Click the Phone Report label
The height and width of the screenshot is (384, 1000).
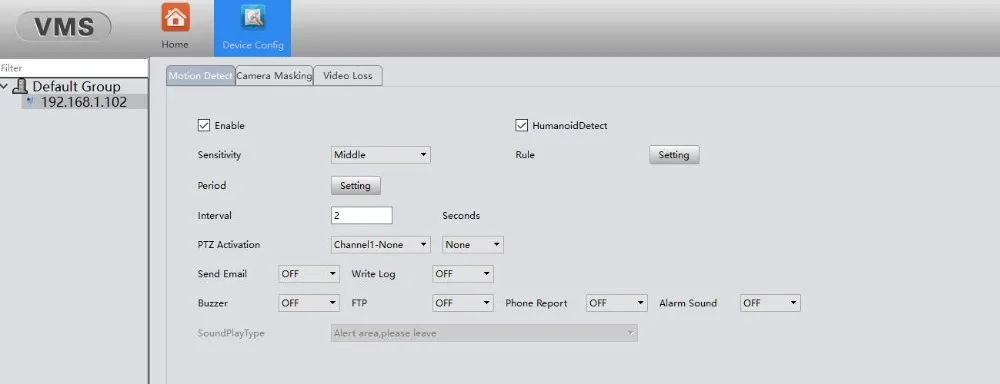pos(536,303)
